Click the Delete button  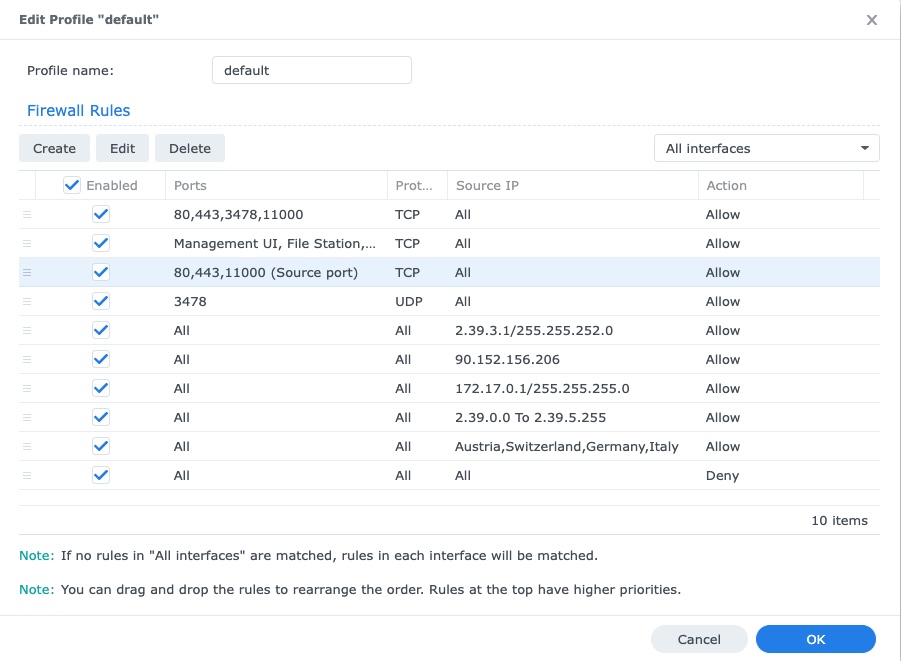[189, 147]
